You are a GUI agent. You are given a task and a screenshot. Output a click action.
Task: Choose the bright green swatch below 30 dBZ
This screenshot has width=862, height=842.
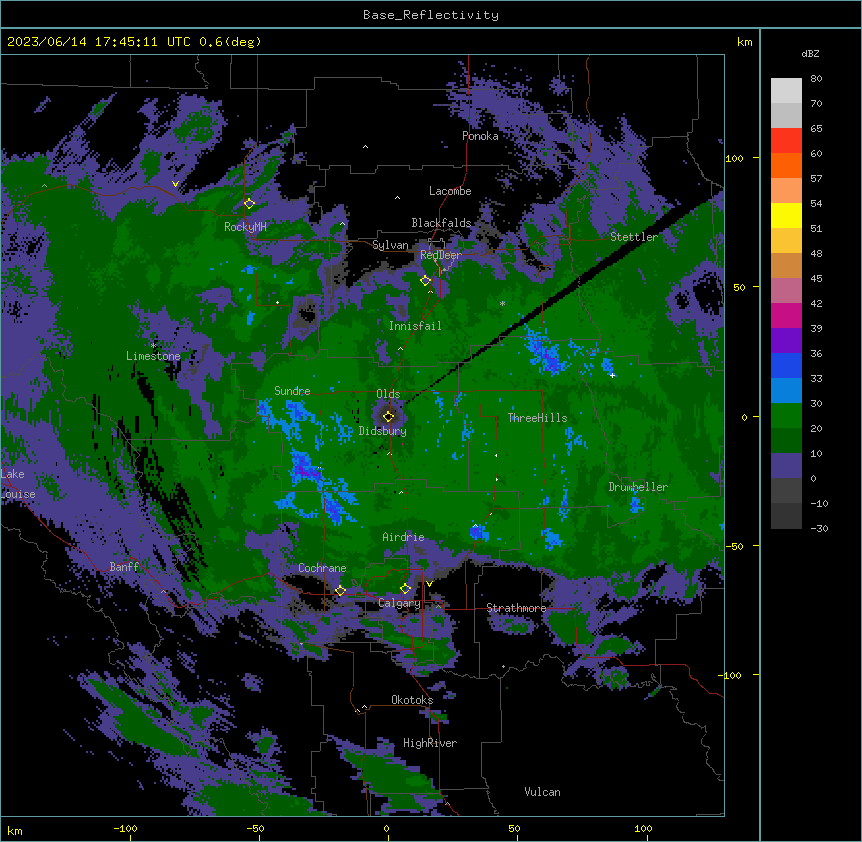pyautogui.click(x=786, y=416)
